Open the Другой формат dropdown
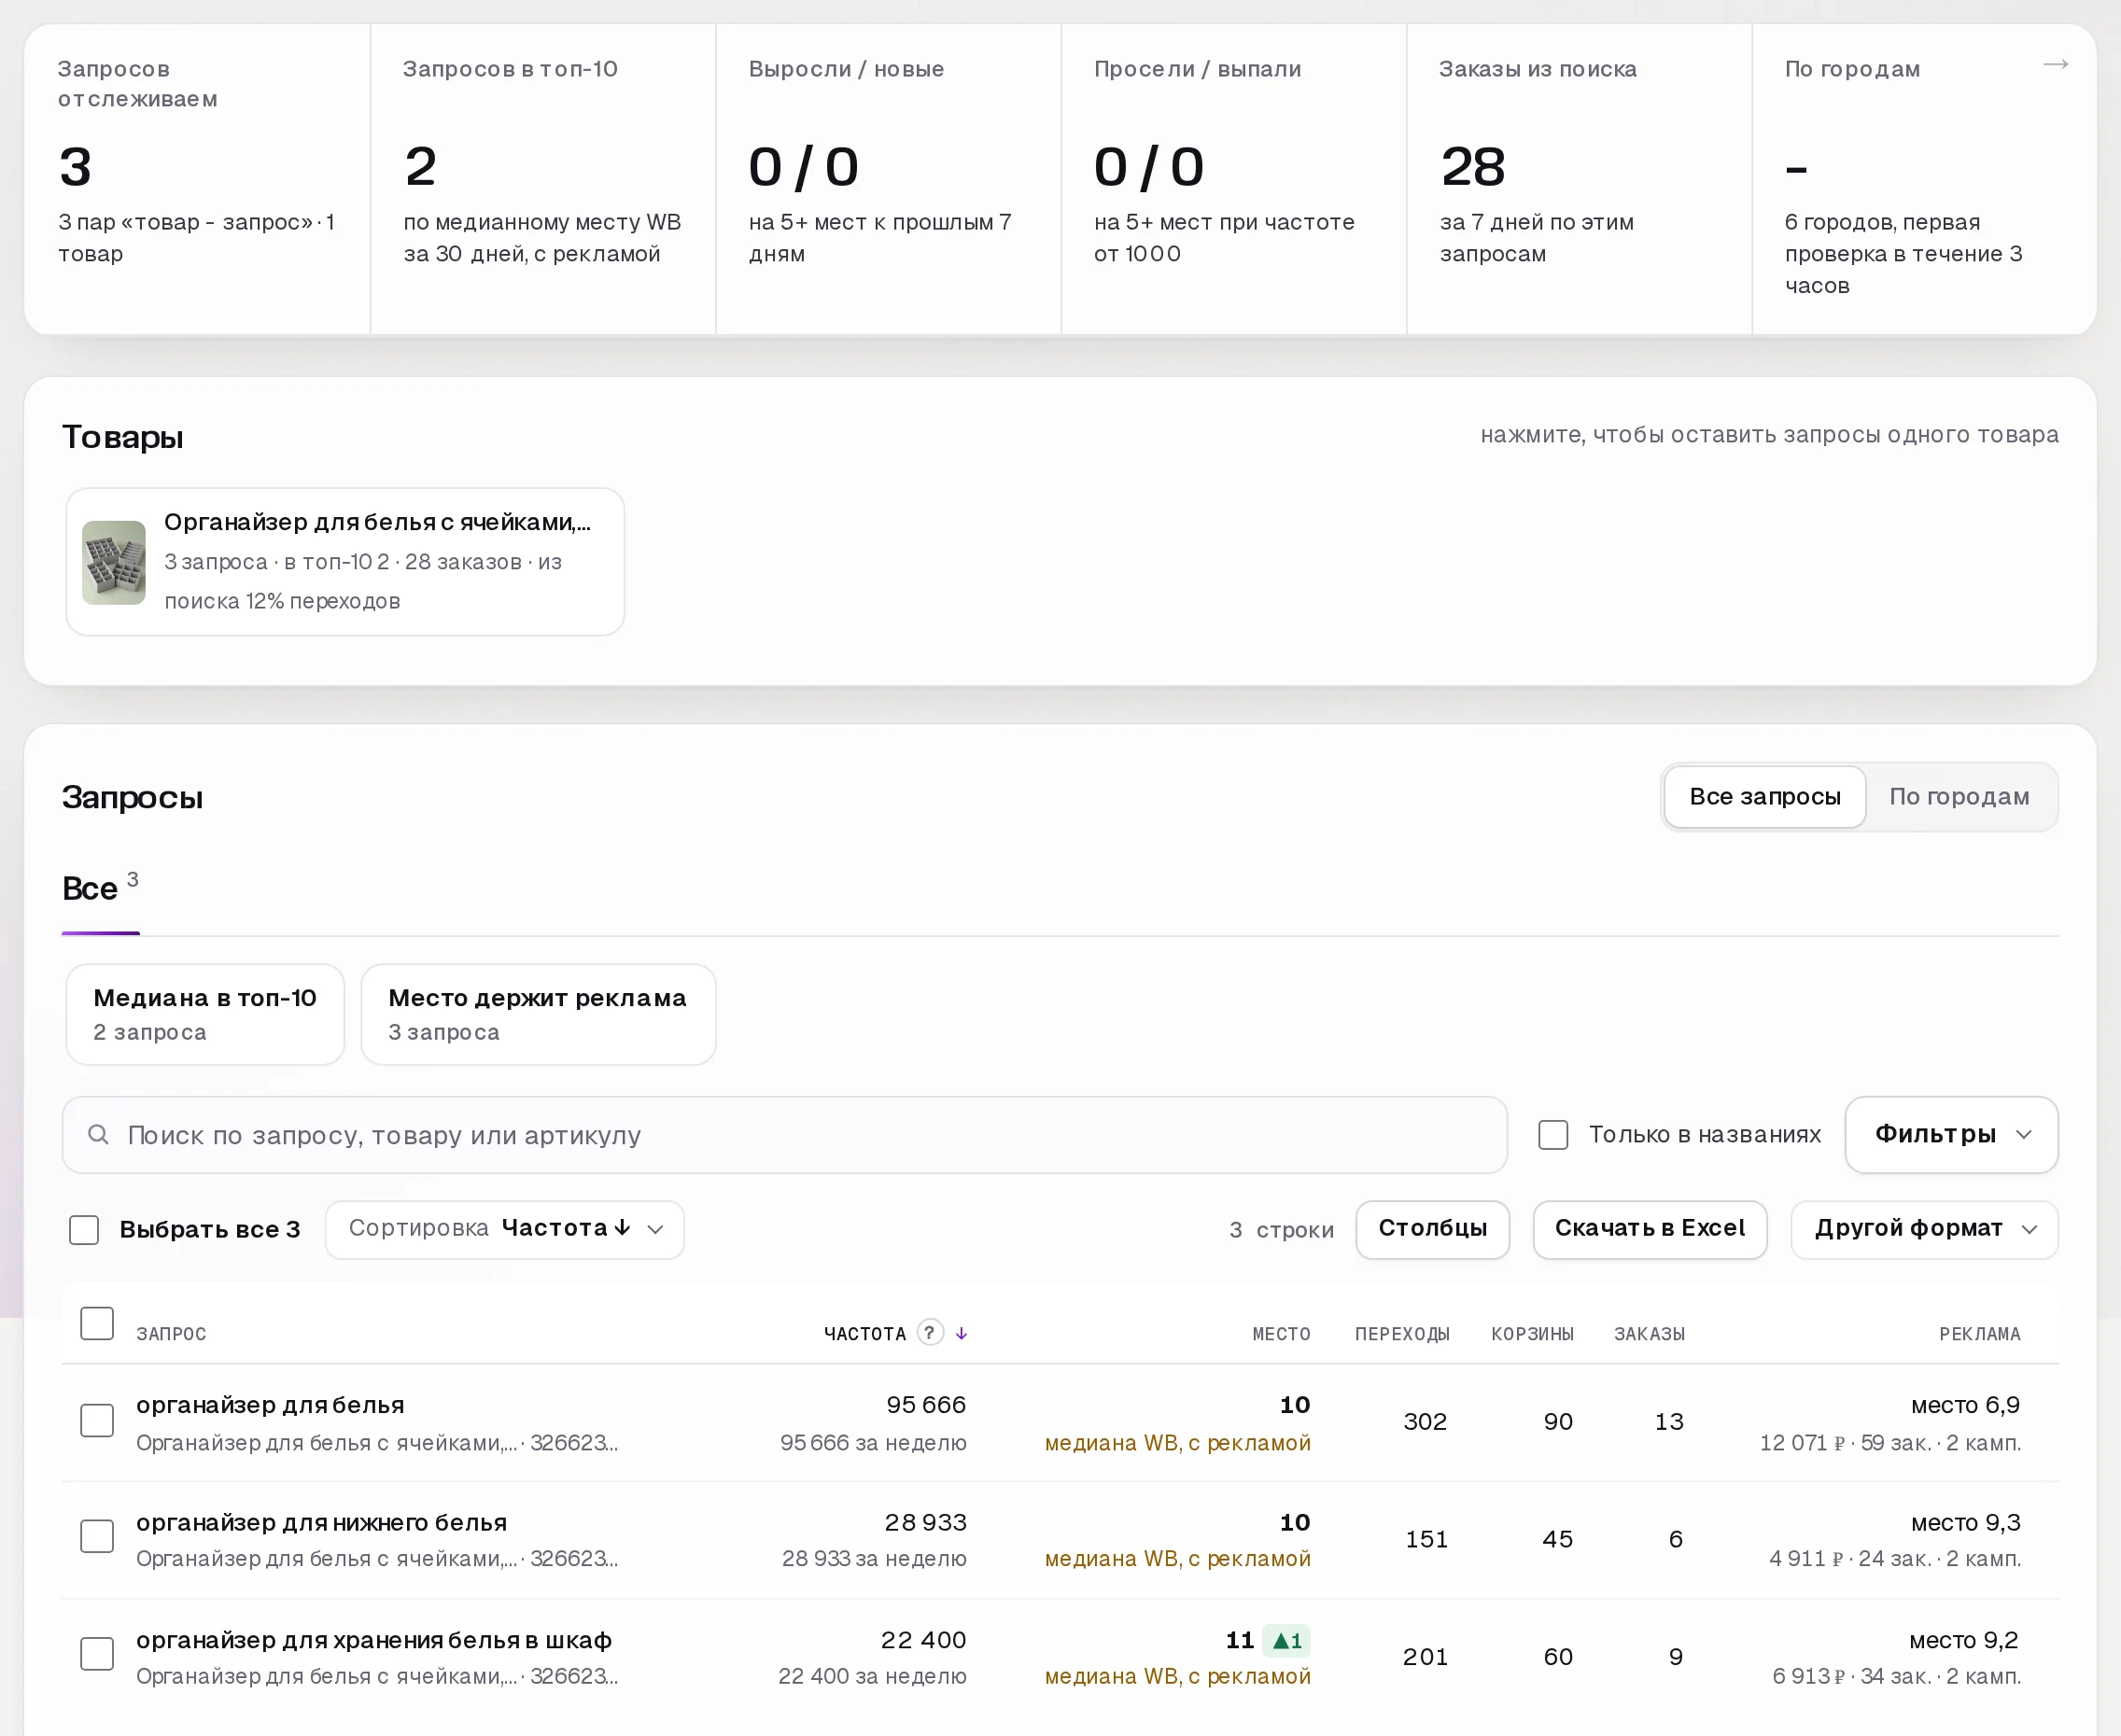2121x1736 pixels. coord(1924,1229)
